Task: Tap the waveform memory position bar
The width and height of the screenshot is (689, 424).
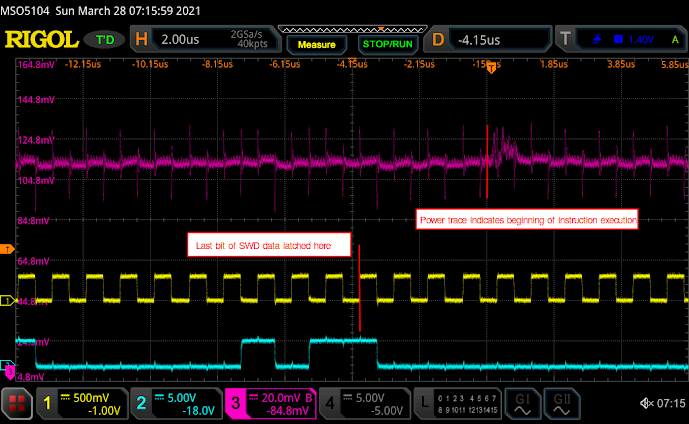Action: (353, 29)
